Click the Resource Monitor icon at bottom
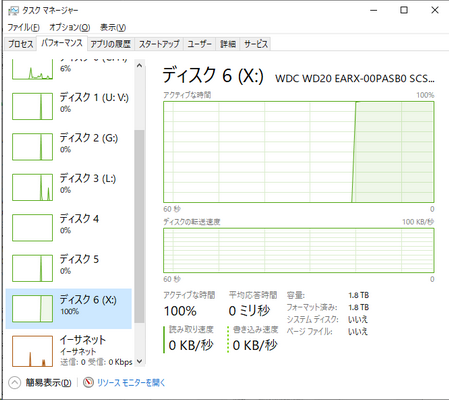The image size is (449, 400). (88, 382)
